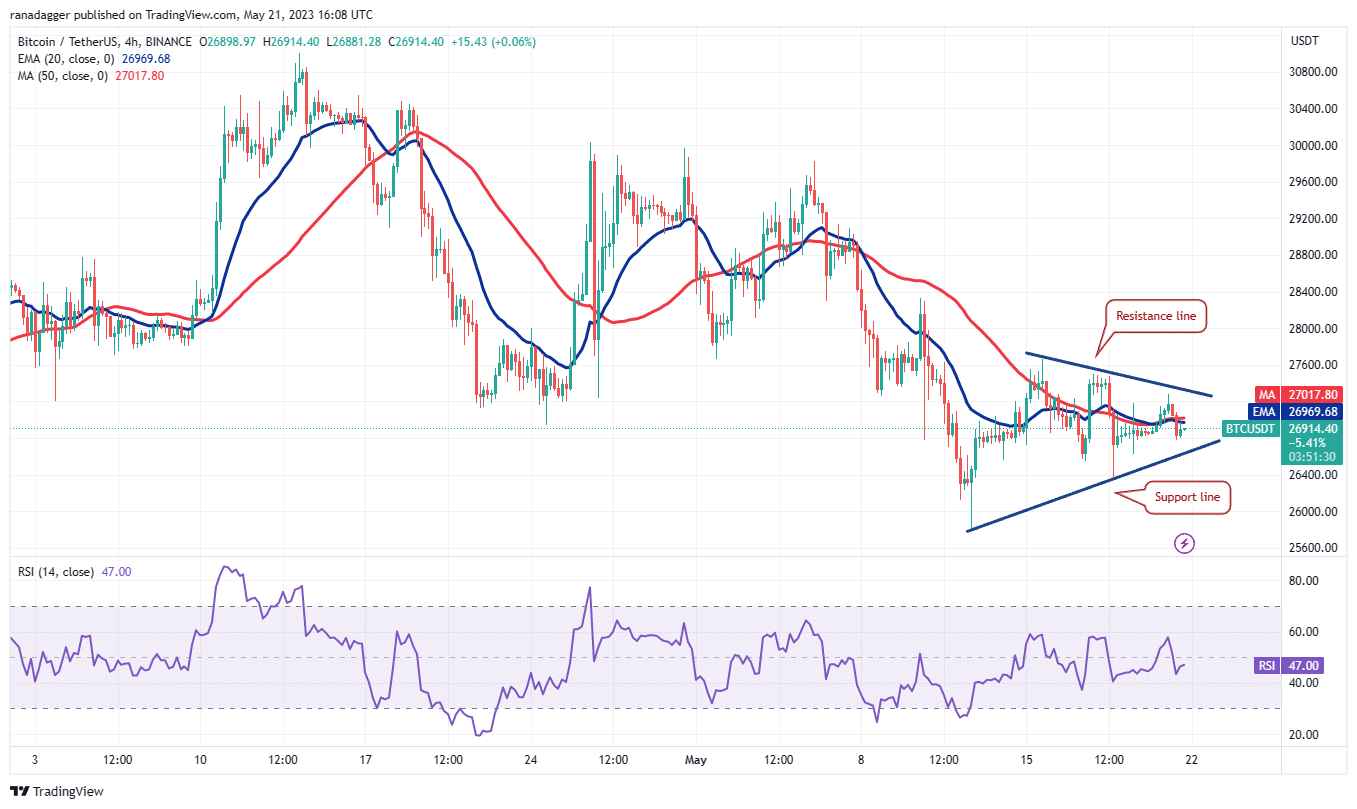Click the May label on time axis
Image resolution: width=1357 pixels, height=809 pixels.
[x=696, y=760]
